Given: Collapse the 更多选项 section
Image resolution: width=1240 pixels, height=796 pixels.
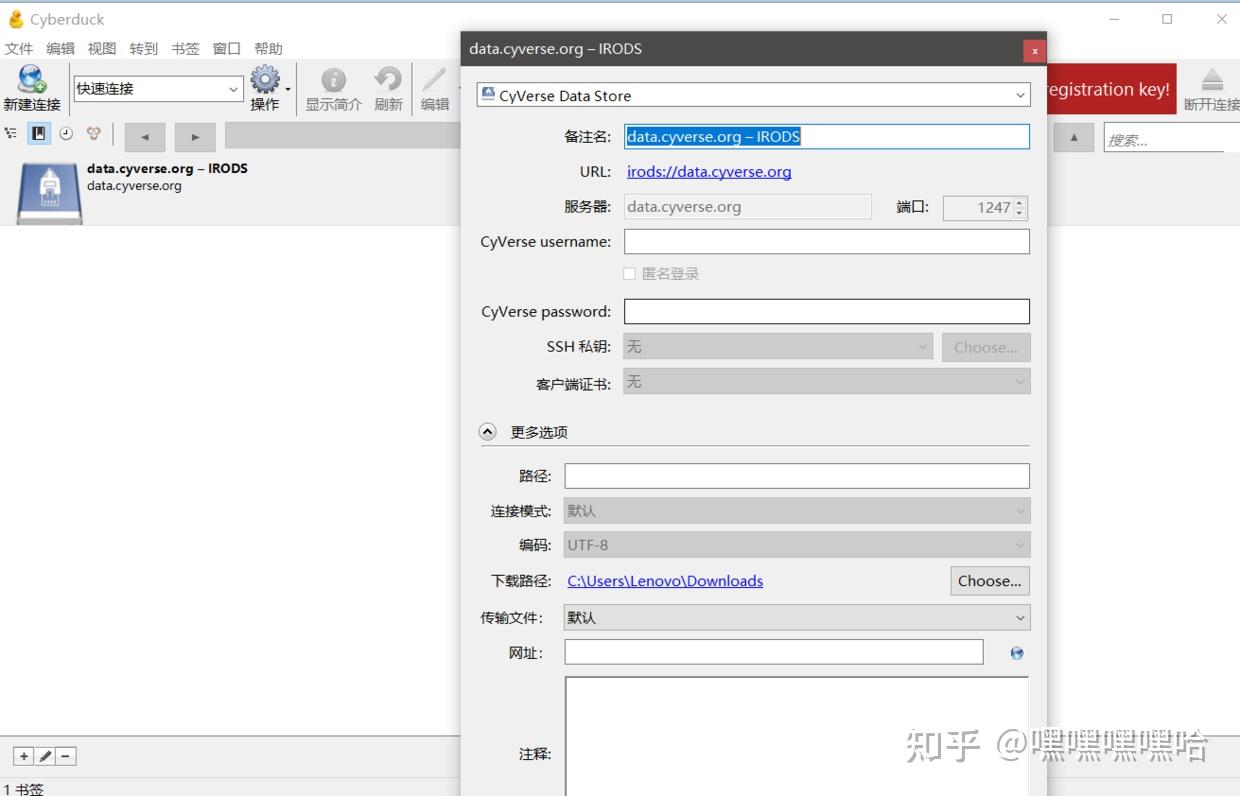Looking at the screenshot, I should [x=488, y=431].
